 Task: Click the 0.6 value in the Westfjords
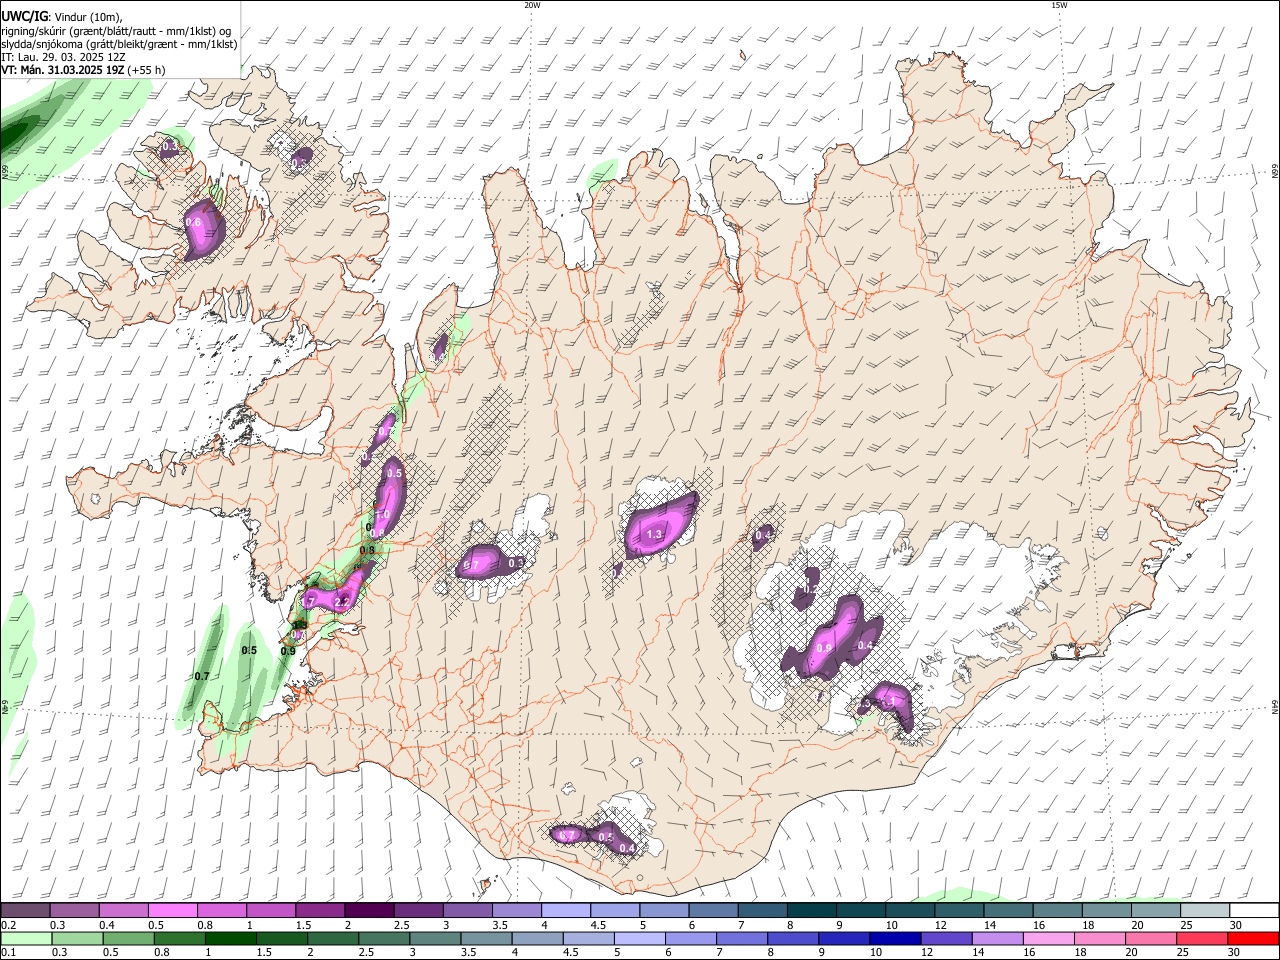[x=194, y=222]
